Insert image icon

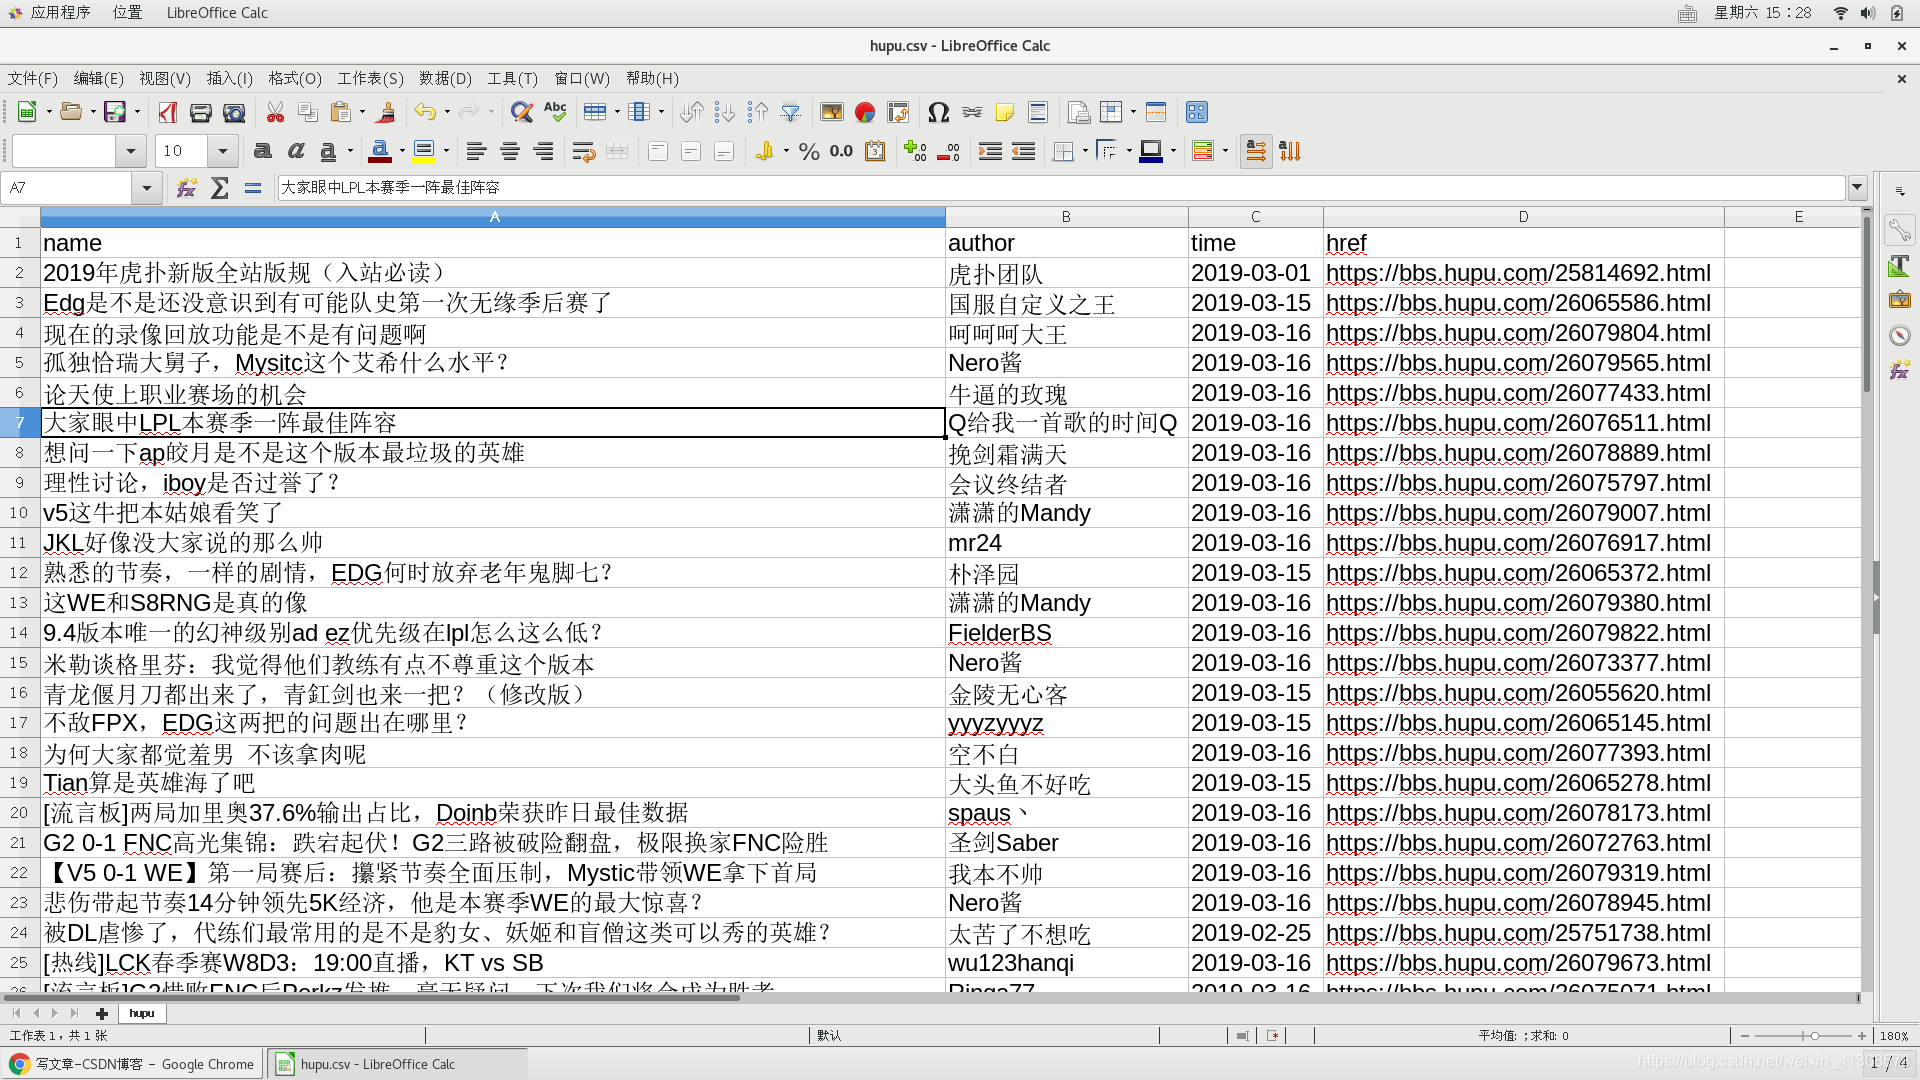click(x=832, y=112)
